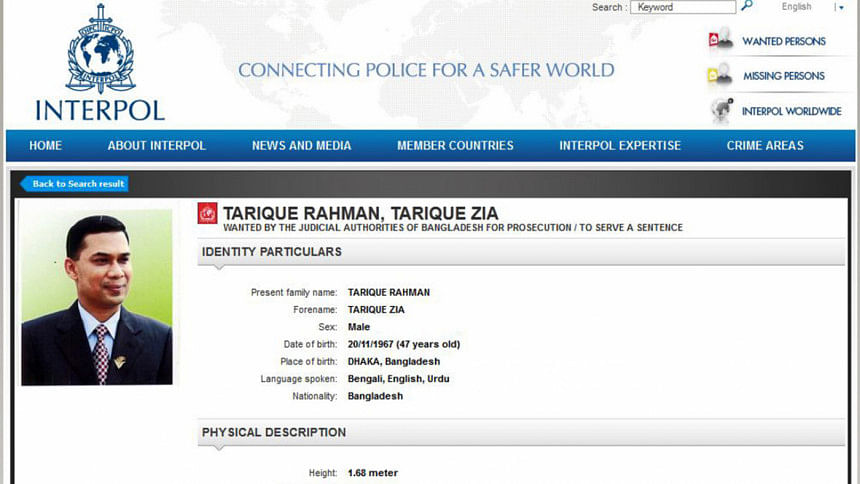
Task: Focus the Keyword search field
Action: 683,7
